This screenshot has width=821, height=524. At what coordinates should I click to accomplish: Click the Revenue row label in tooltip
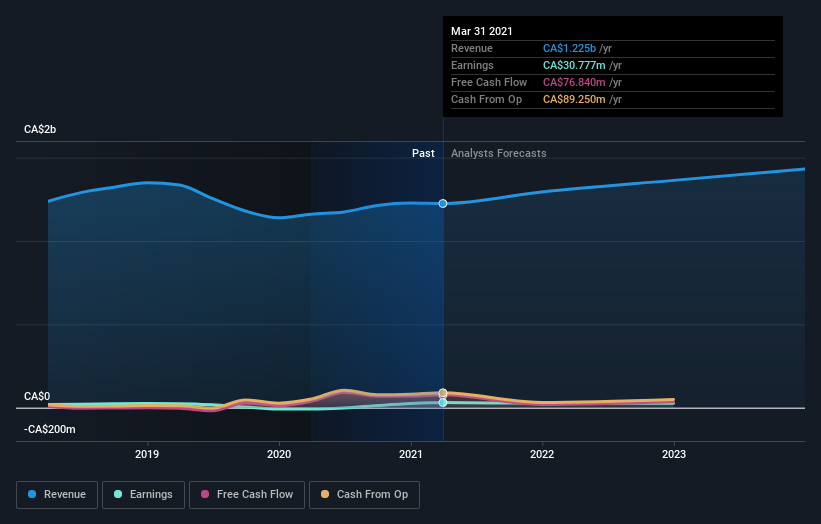point(472,48)
